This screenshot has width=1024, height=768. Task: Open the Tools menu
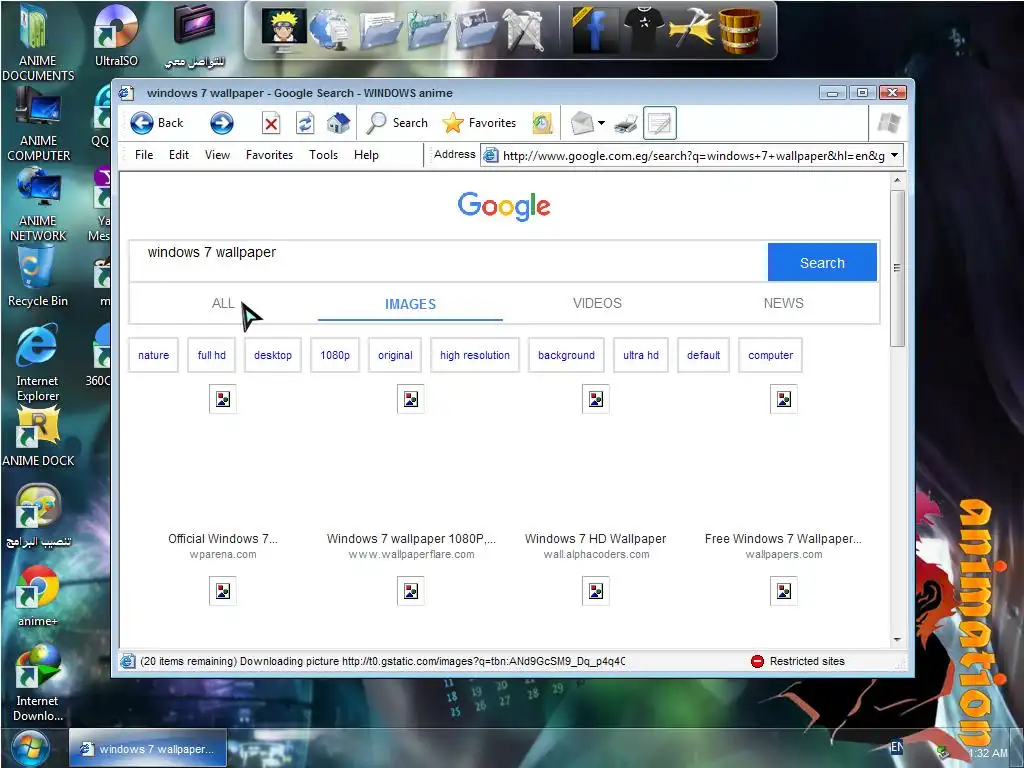(323, 155)
